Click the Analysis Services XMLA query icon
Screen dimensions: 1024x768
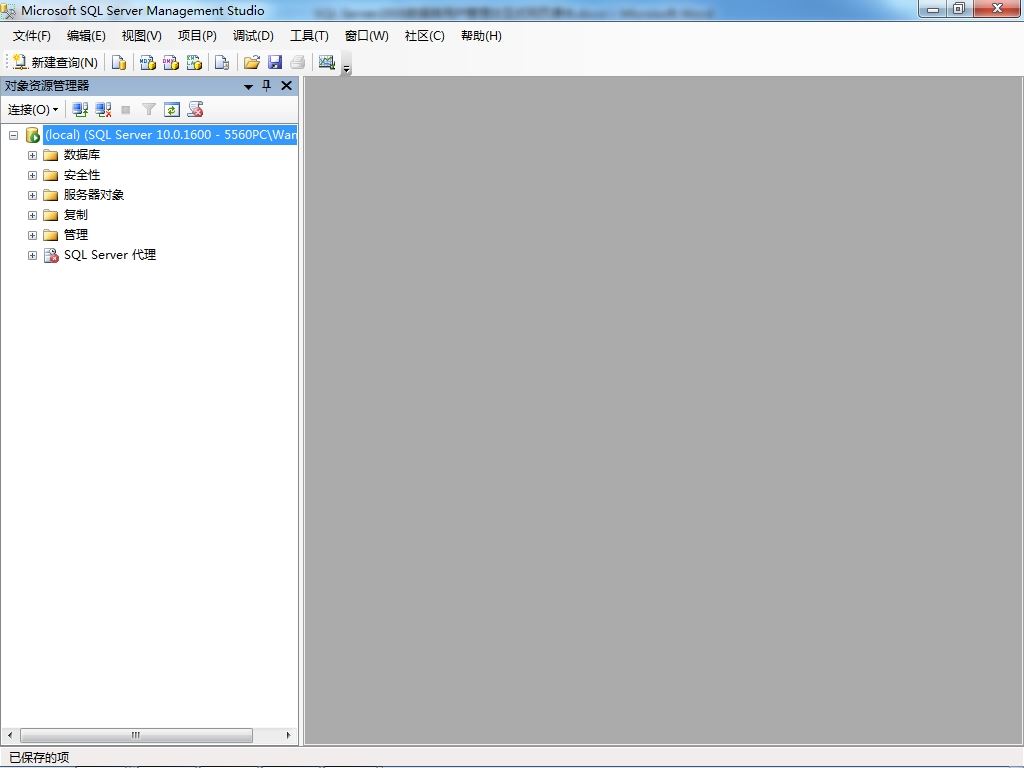coord(194,62)
